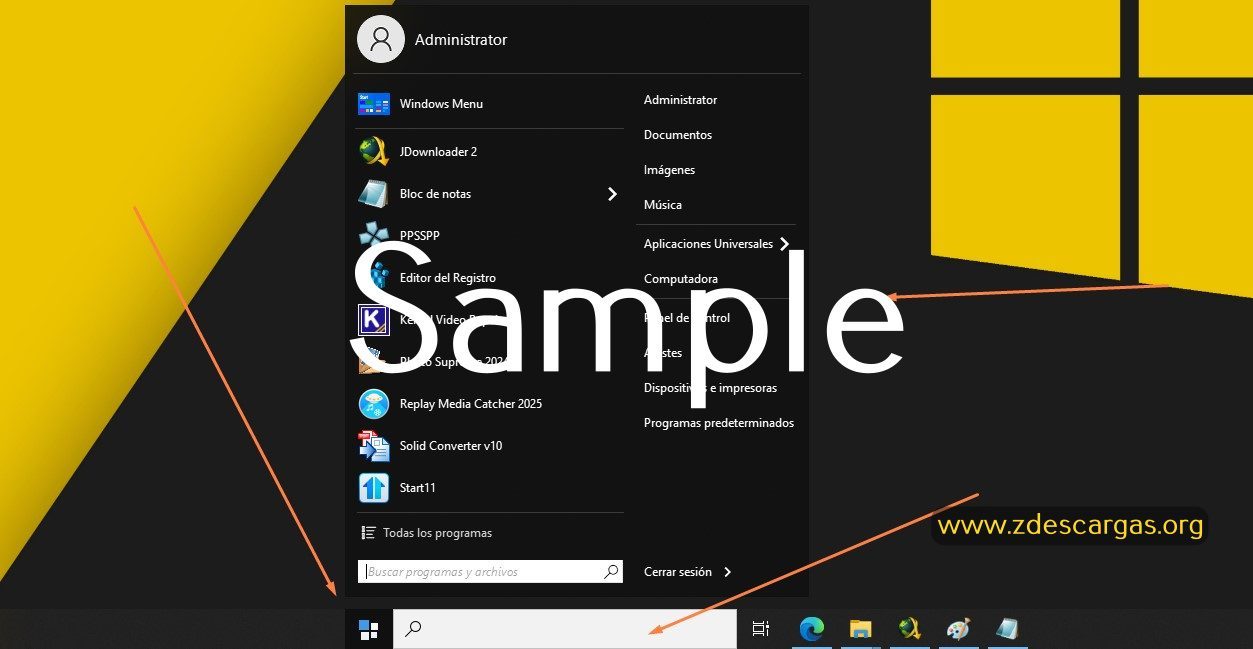Open the Windows Menu icon
This screenshot has width=1253, height=649.
click(373, 104)
